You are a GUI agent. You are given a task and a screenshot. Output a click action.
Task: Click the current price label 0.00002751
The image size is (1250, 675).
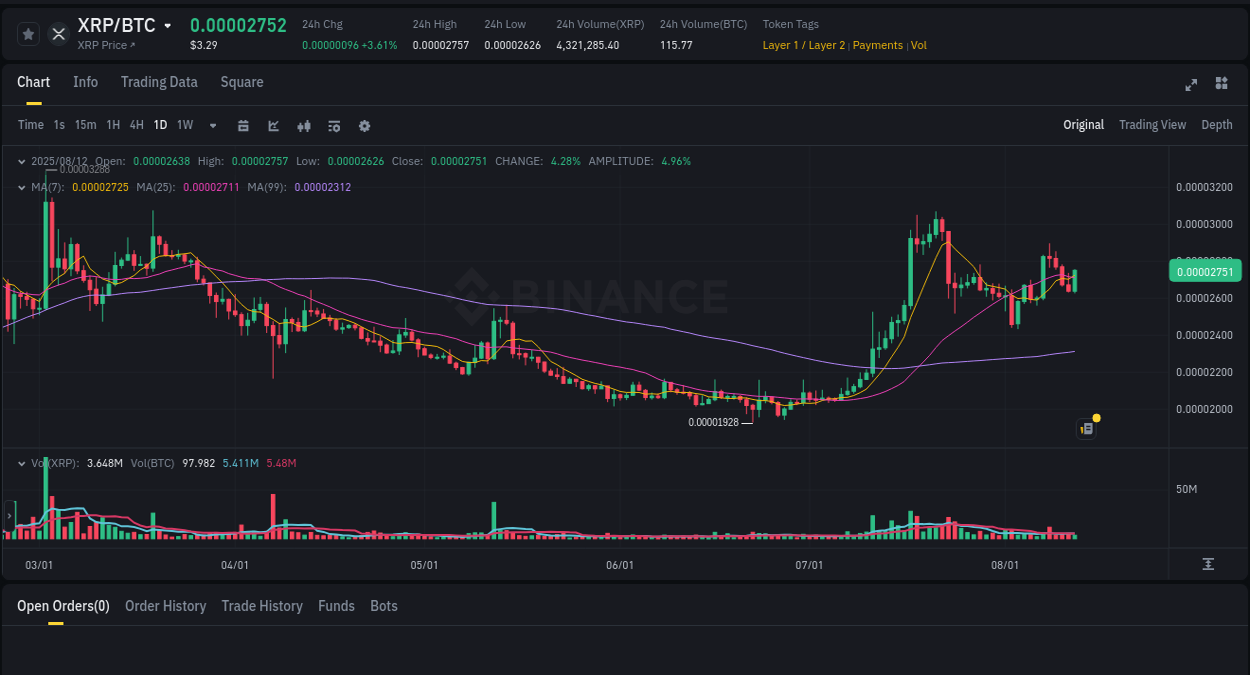1204,272
